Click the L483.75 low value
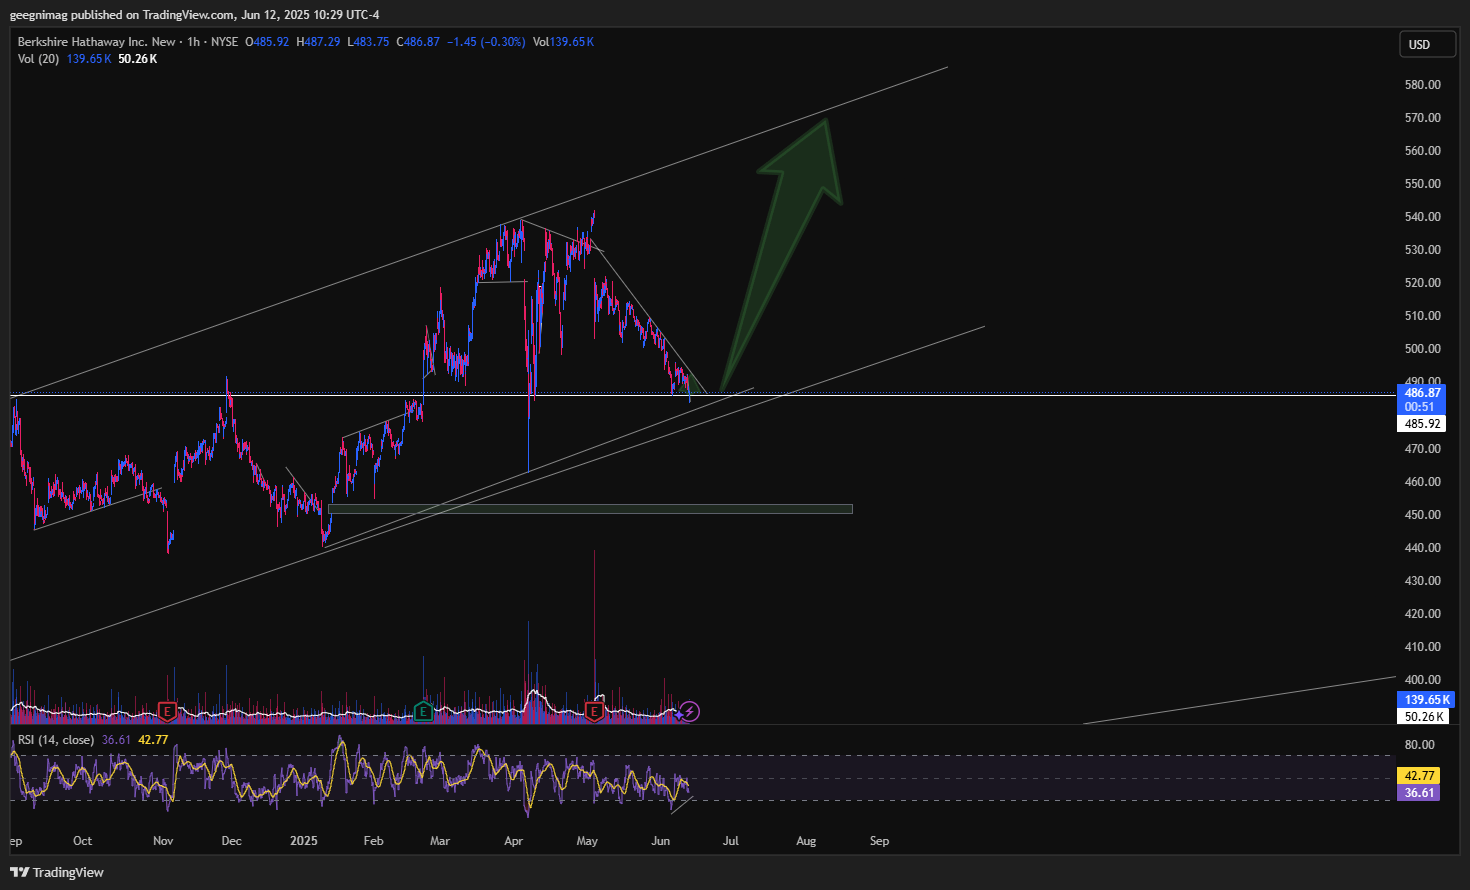The image size is (1470, 890). [368, 42]
